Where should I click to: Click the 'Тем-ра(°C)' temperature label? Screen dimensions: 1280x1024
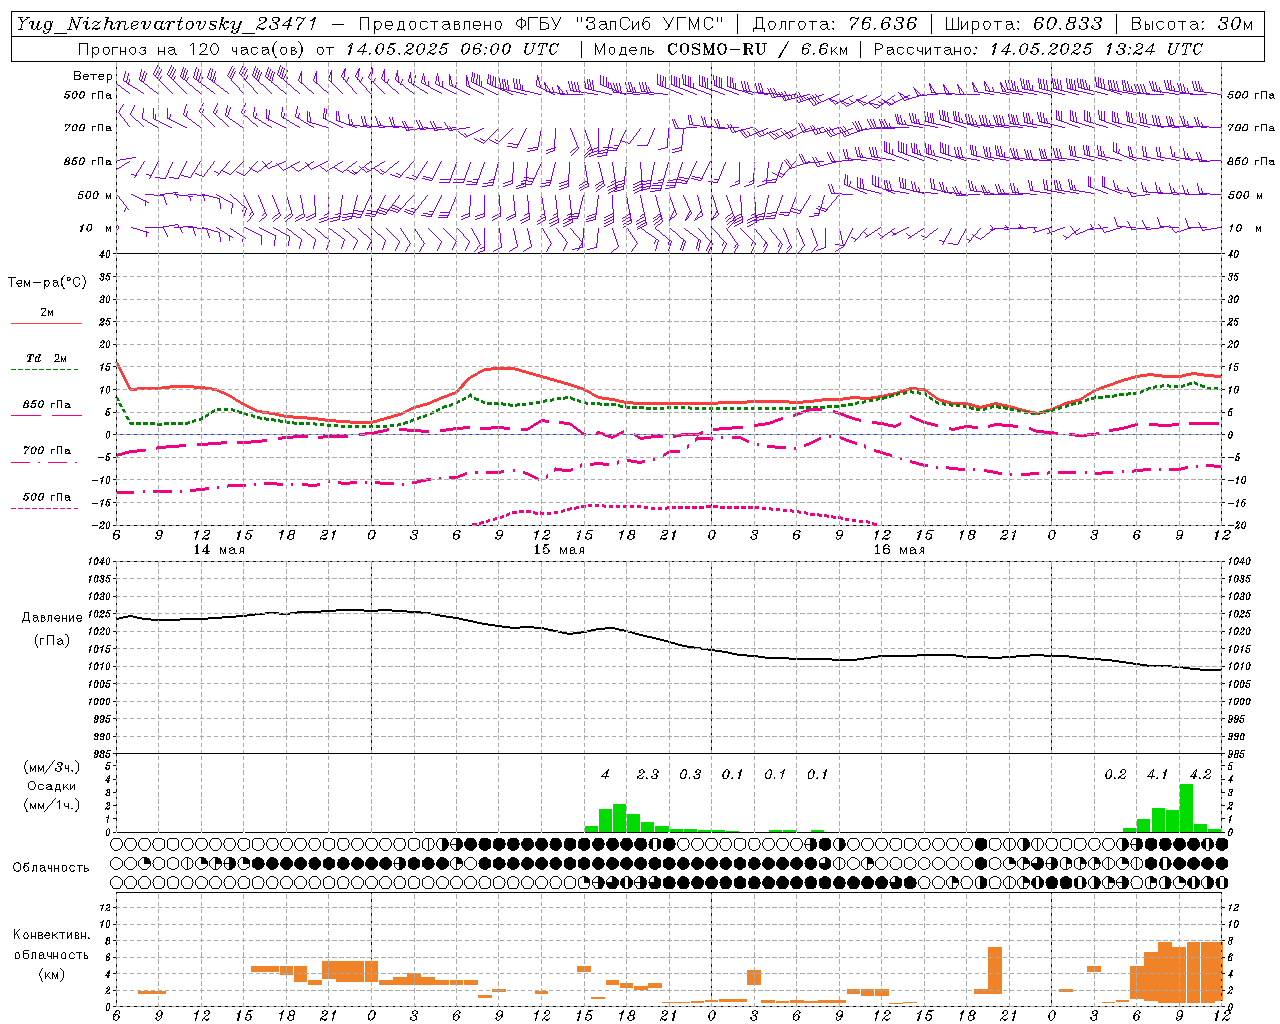[47, 283]
